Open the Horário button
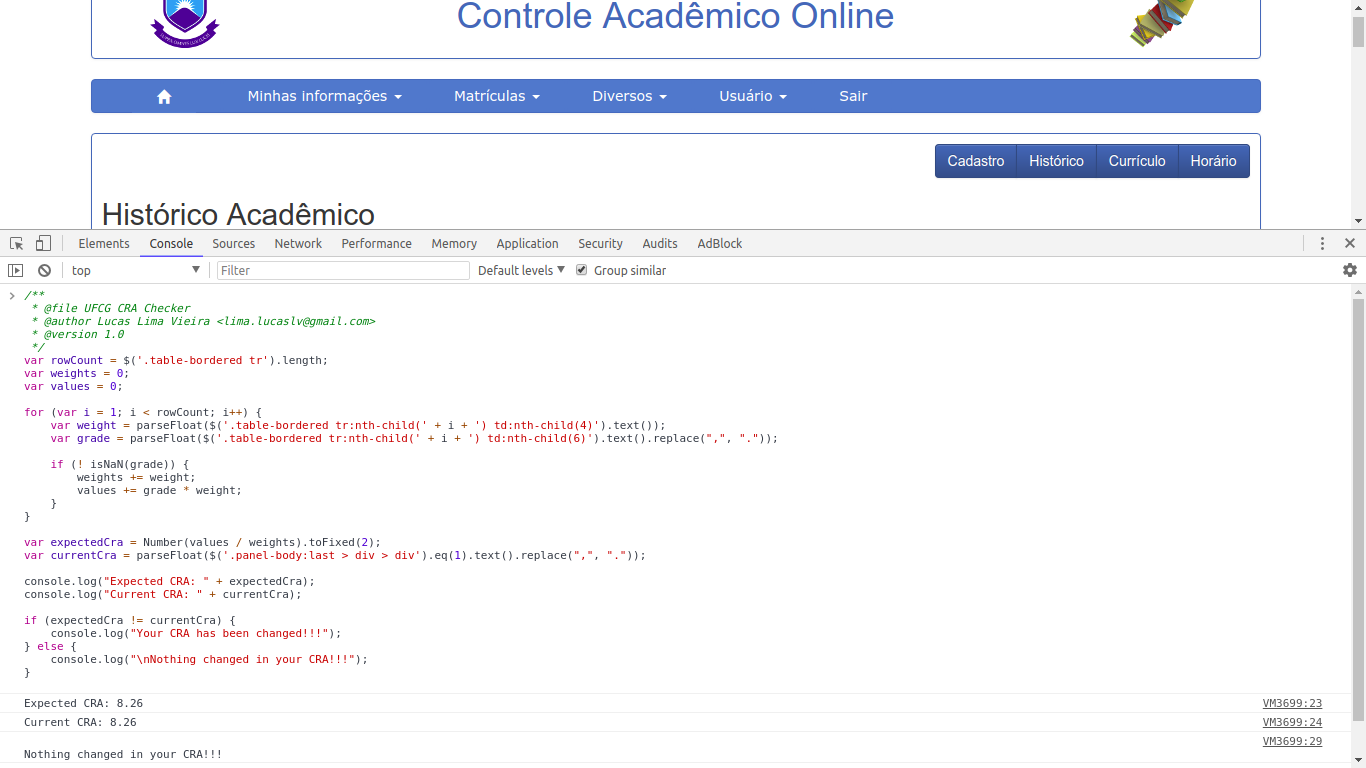The image size is (1366, 768). [1214, 161]
